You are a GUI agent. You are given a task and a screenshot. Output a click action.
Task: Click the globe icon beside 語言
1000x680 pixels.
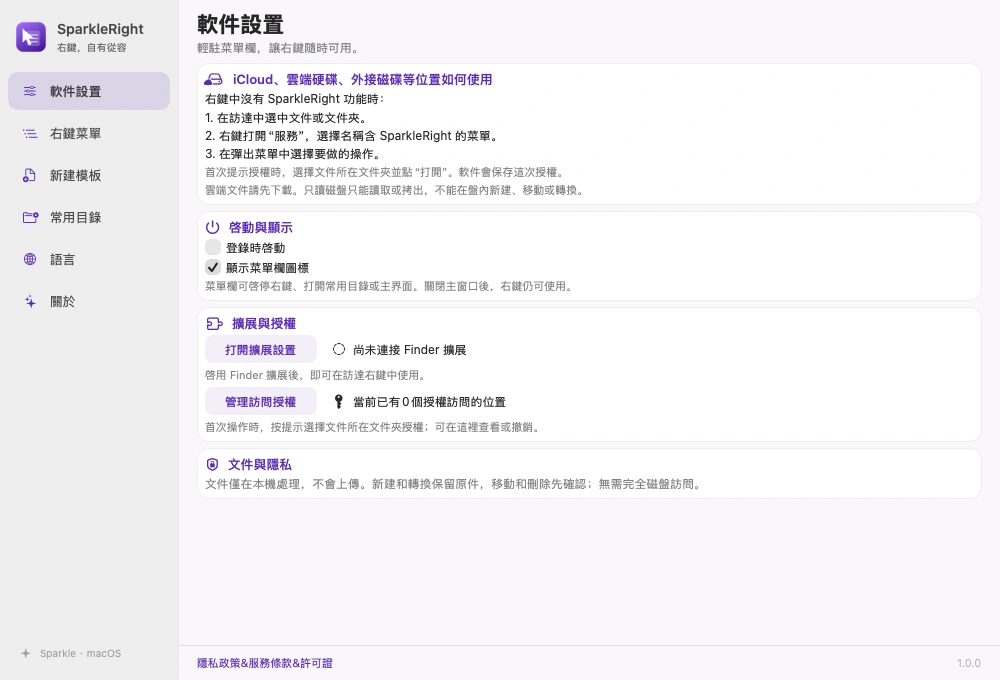(x=30, y=259)
